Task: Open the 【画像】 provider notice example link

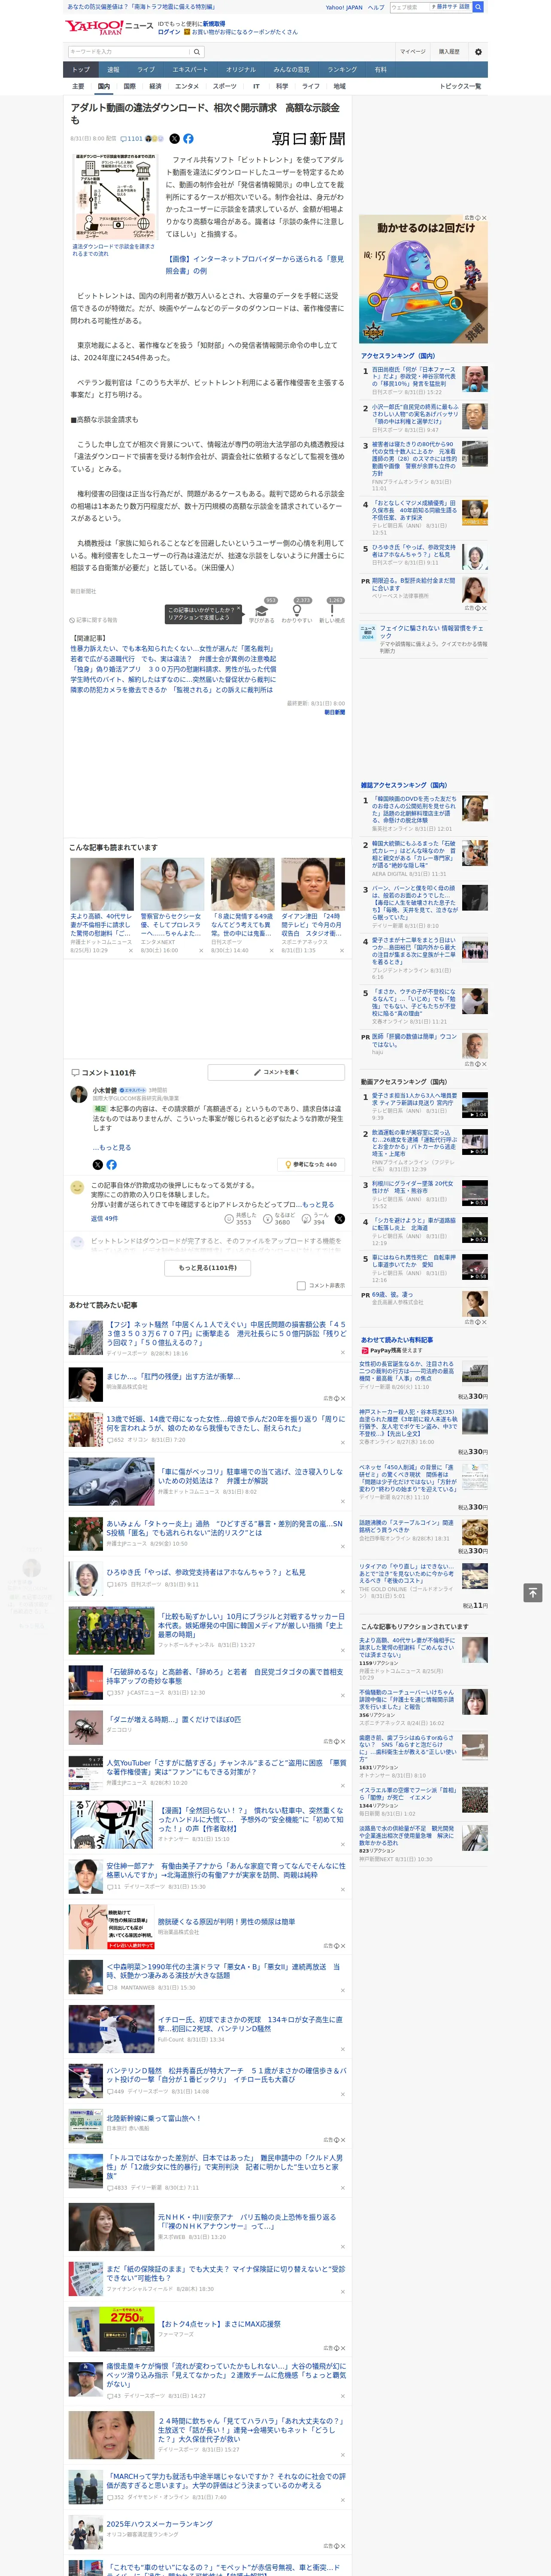Action: pyautogui.click(x=254, y=265)
